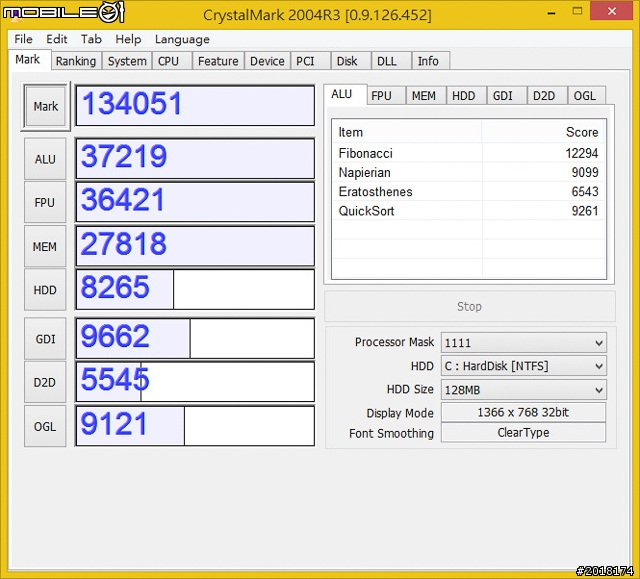Click the Fibonacci score 12294
This screenshot has height=579, width=640.
pos(582,153)
